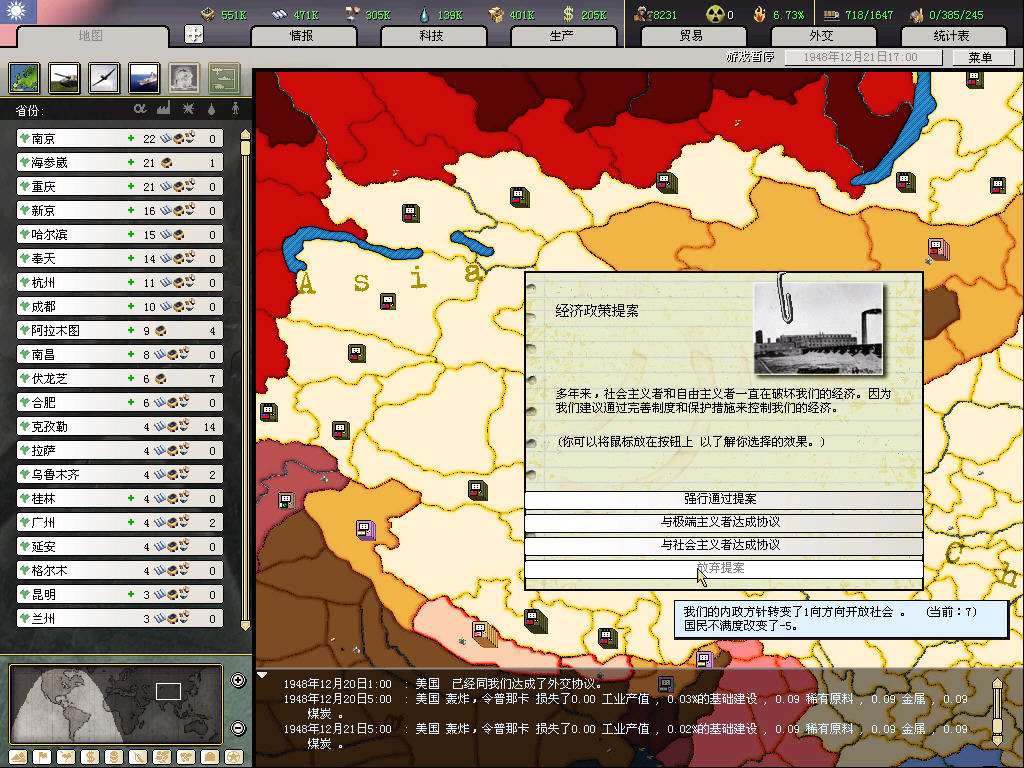This screenshot has height=768, width=1024.
Task: Select 拉萨 province row
Action: tap(120, 451)
